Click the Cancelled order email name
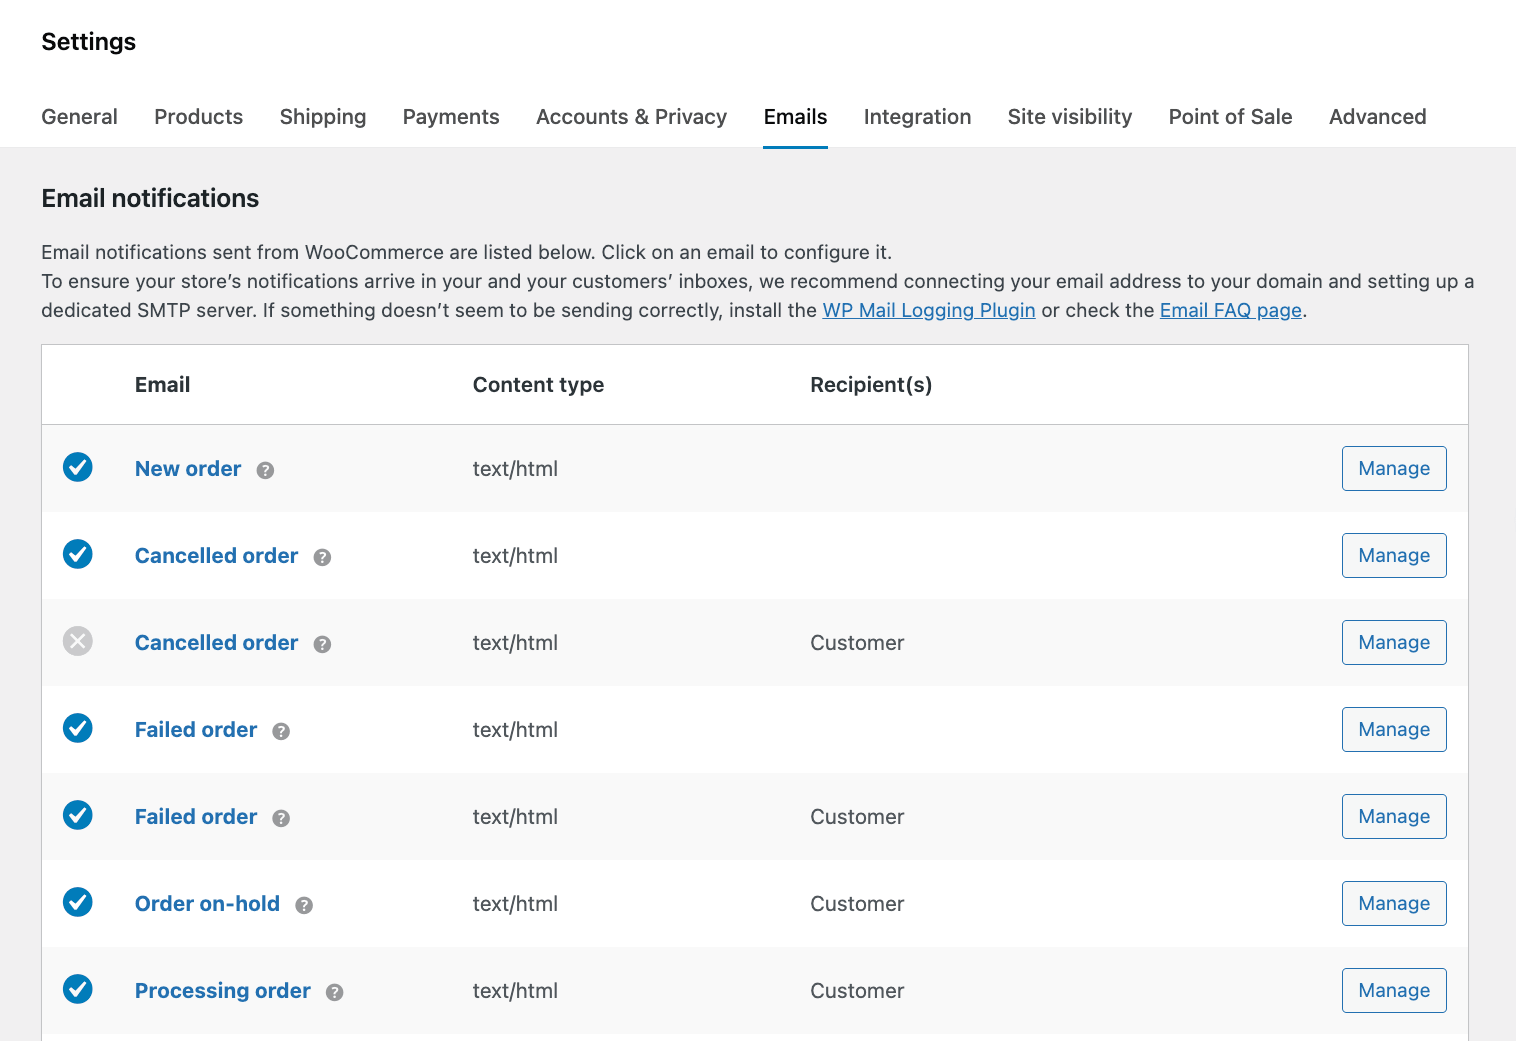Viewport: 1516px width, 1041px height. pos(216,555)
